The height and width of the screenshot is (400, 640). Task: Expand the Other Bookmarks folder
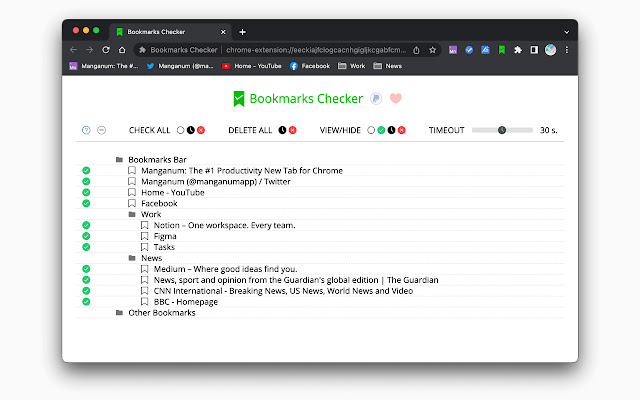[119, 313]
